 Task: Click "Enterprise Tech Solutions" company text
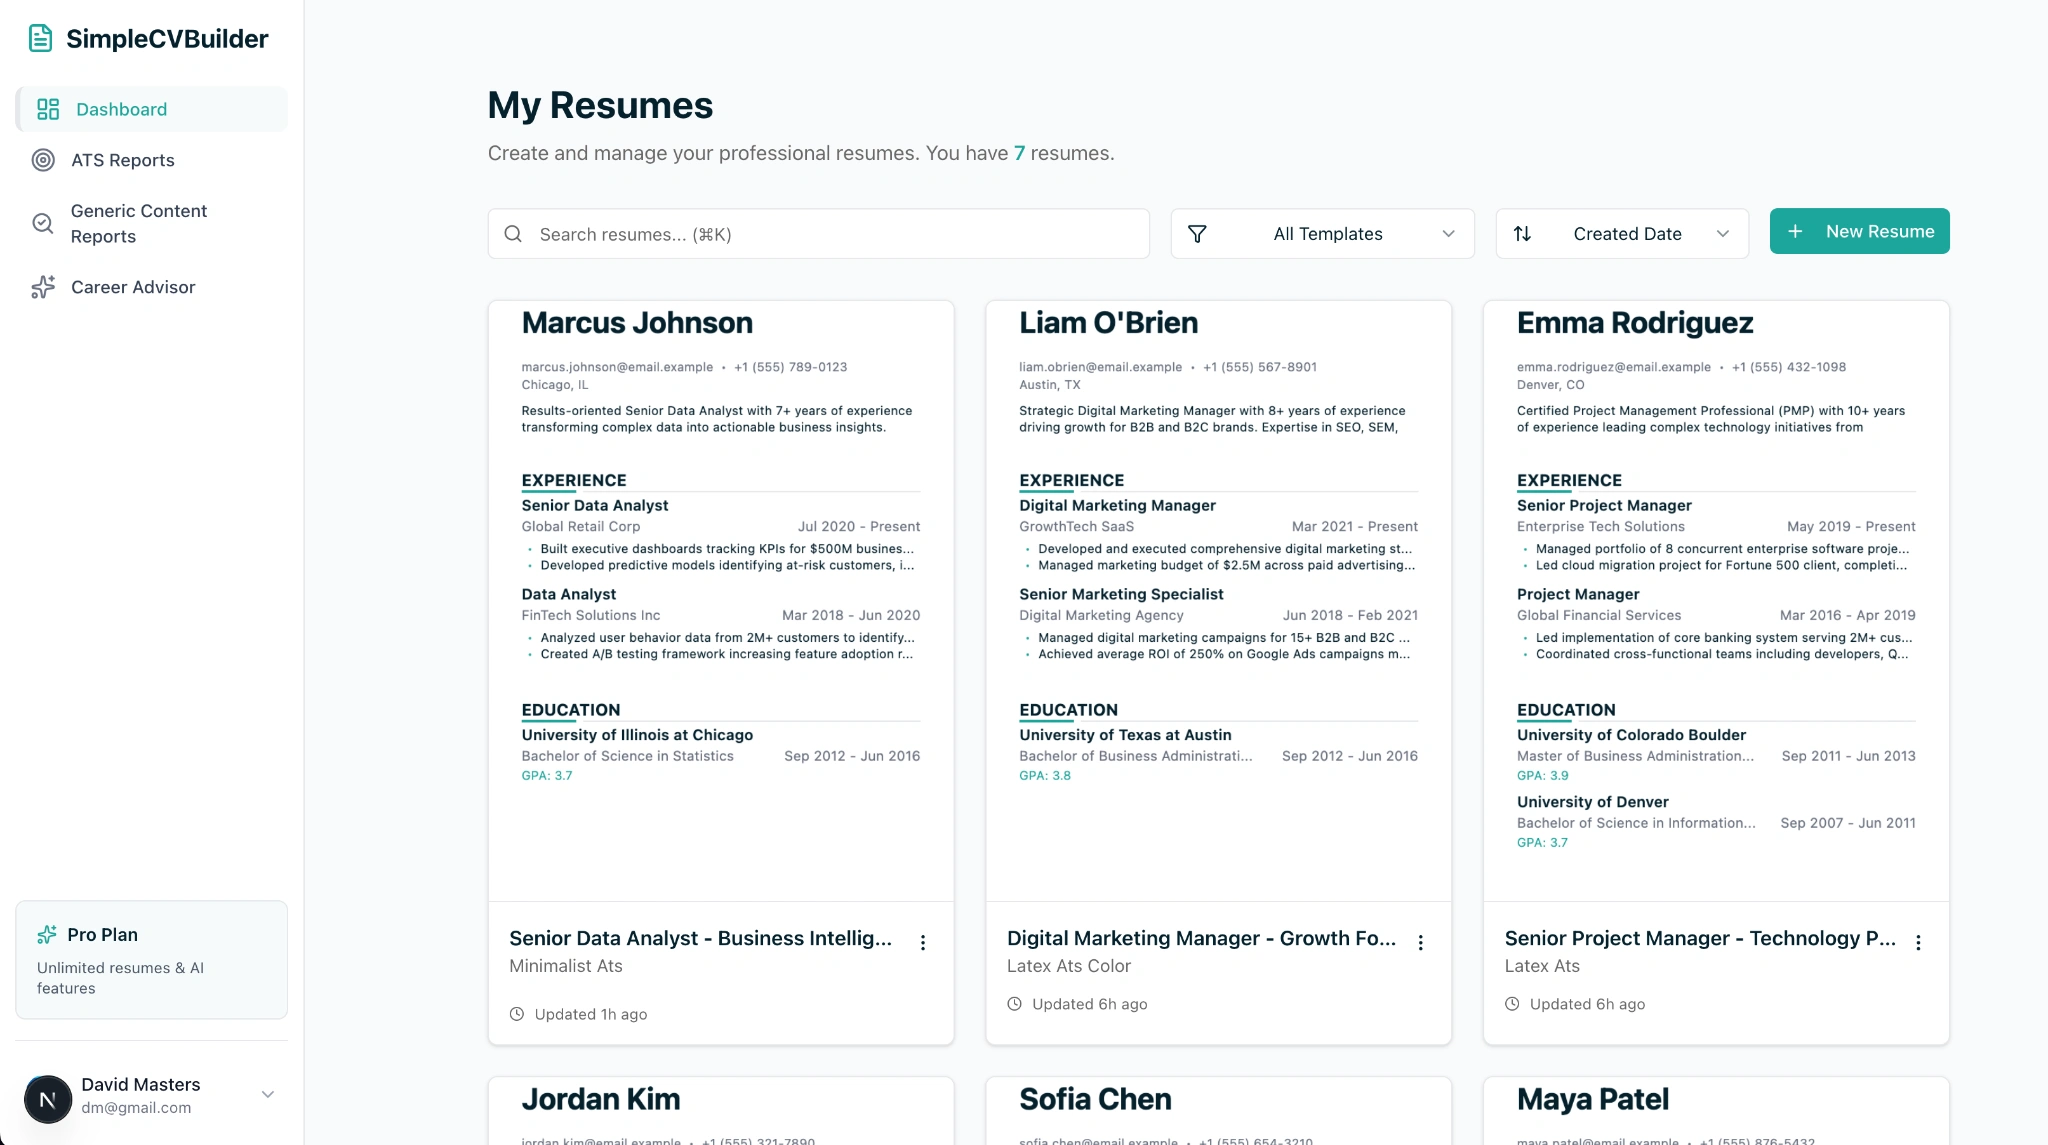tap(1600, 527)
